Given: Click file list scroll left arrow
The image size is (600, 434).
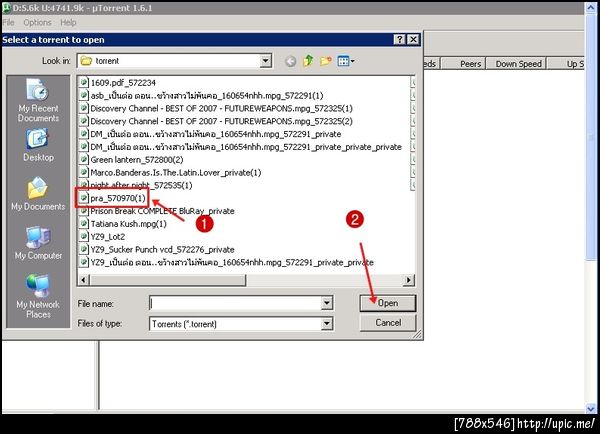Looking at the screenshot, I should [x=84, y=280].
